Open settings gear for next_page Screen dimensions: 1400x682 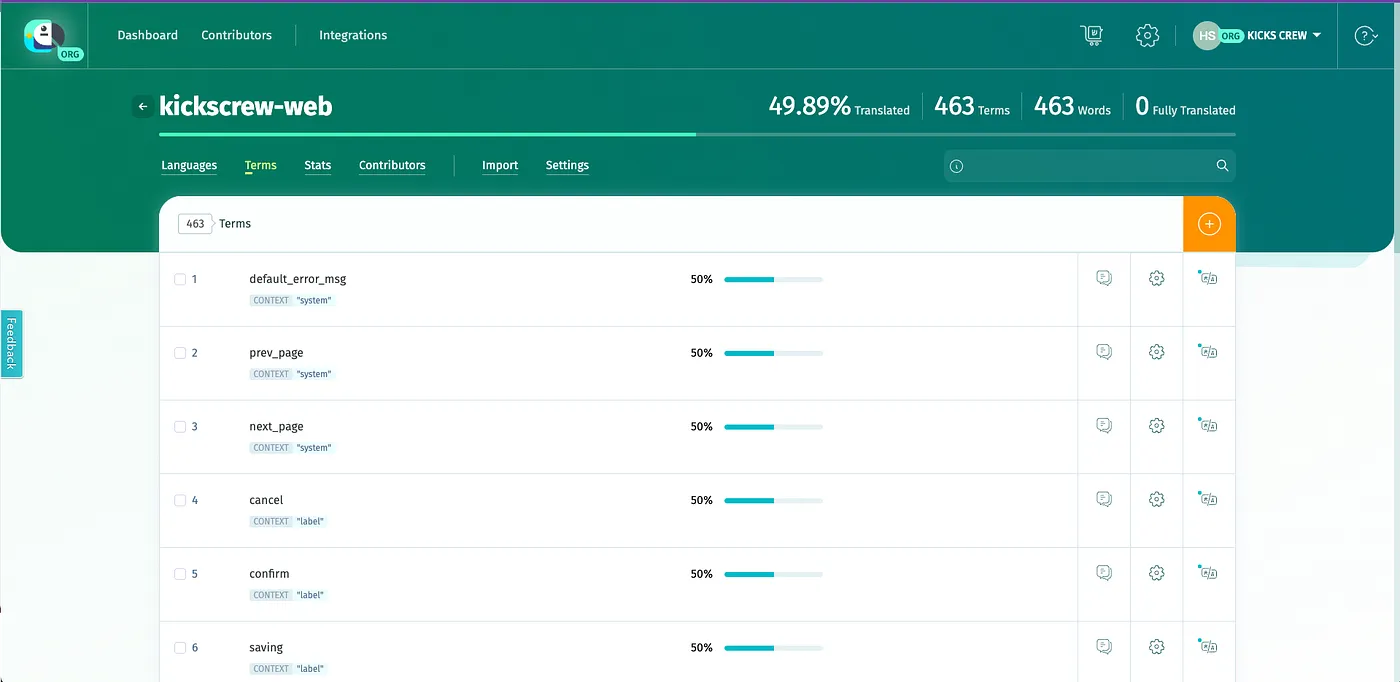point(1157,426)
